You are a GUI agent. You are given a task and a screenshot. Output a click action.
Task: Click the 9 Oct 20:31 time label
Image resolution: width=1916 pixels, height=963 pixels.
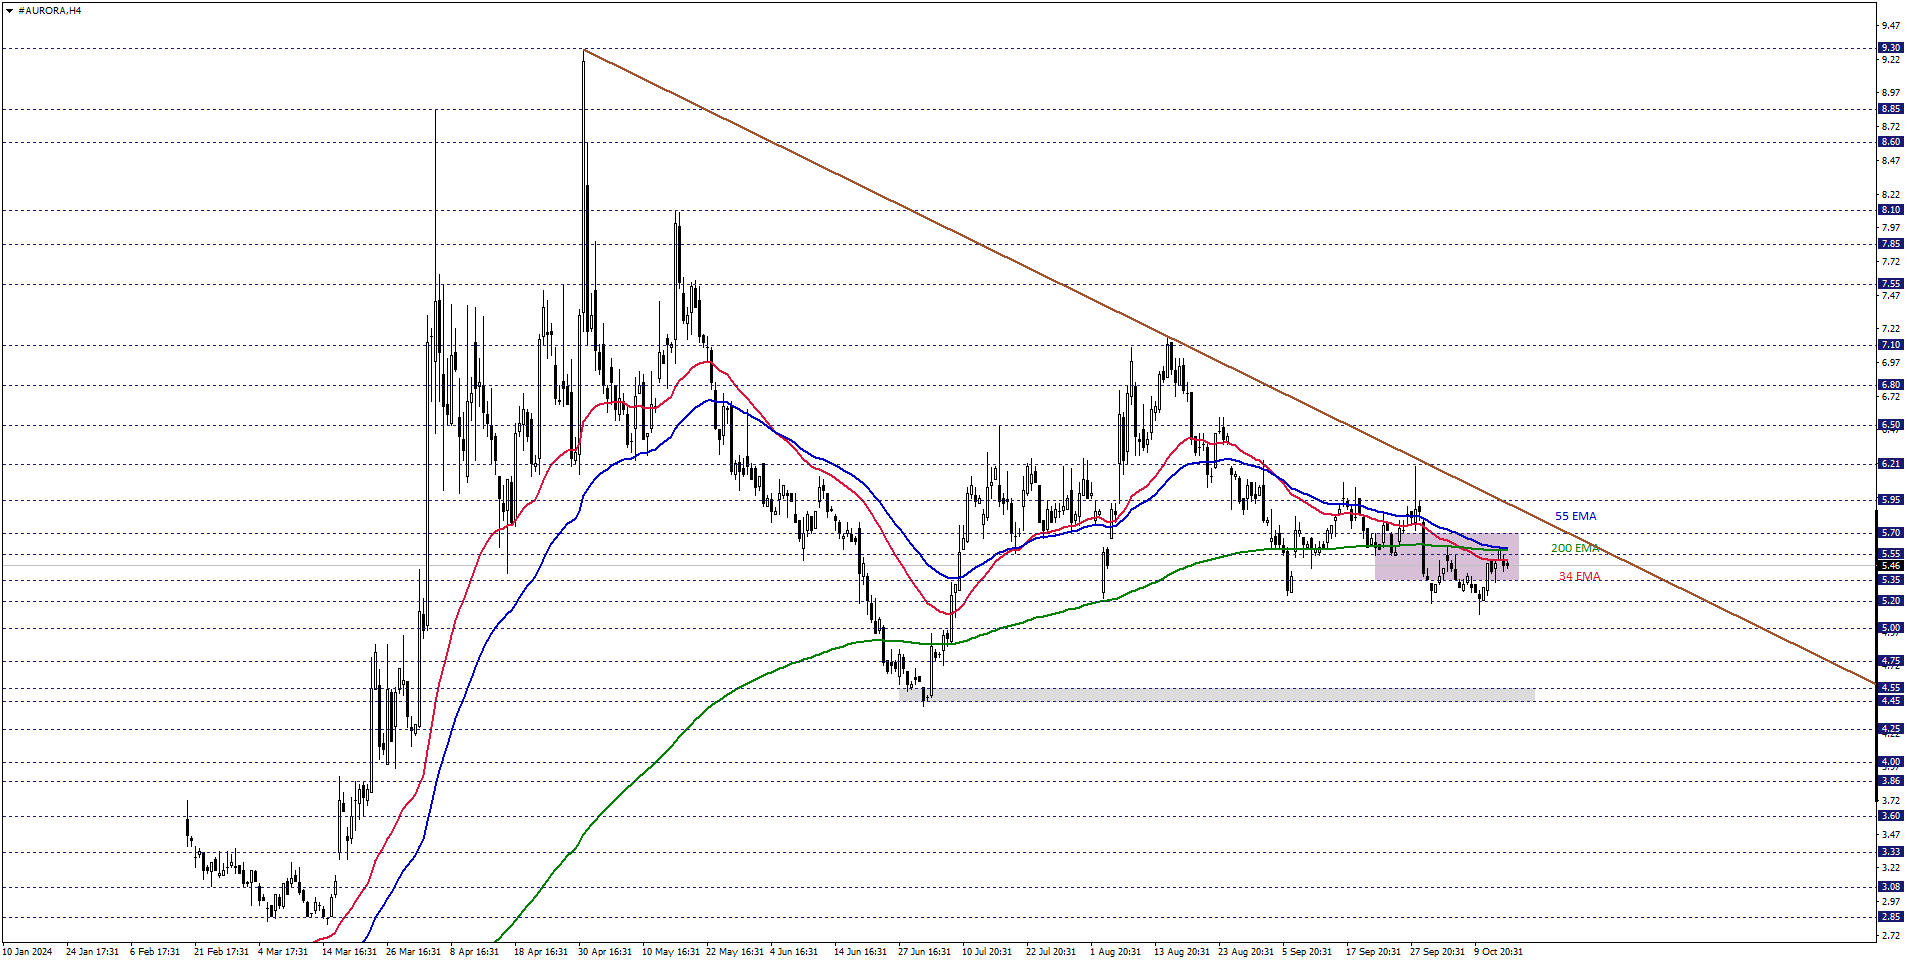[1499, 952]
